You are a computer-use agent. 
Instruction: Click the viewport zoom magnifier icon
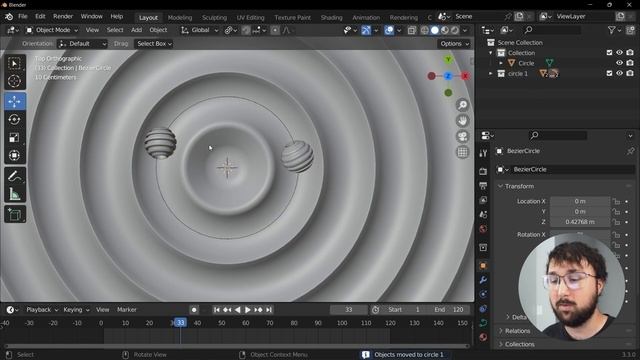(x=462, y=105)
